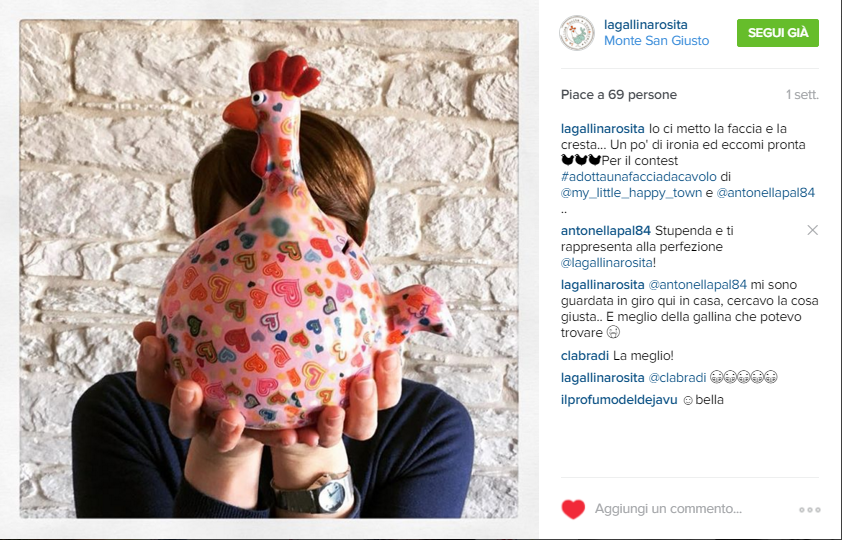
Task: Delete antonellapal84's comment with the X
Action: coord(812,230)
